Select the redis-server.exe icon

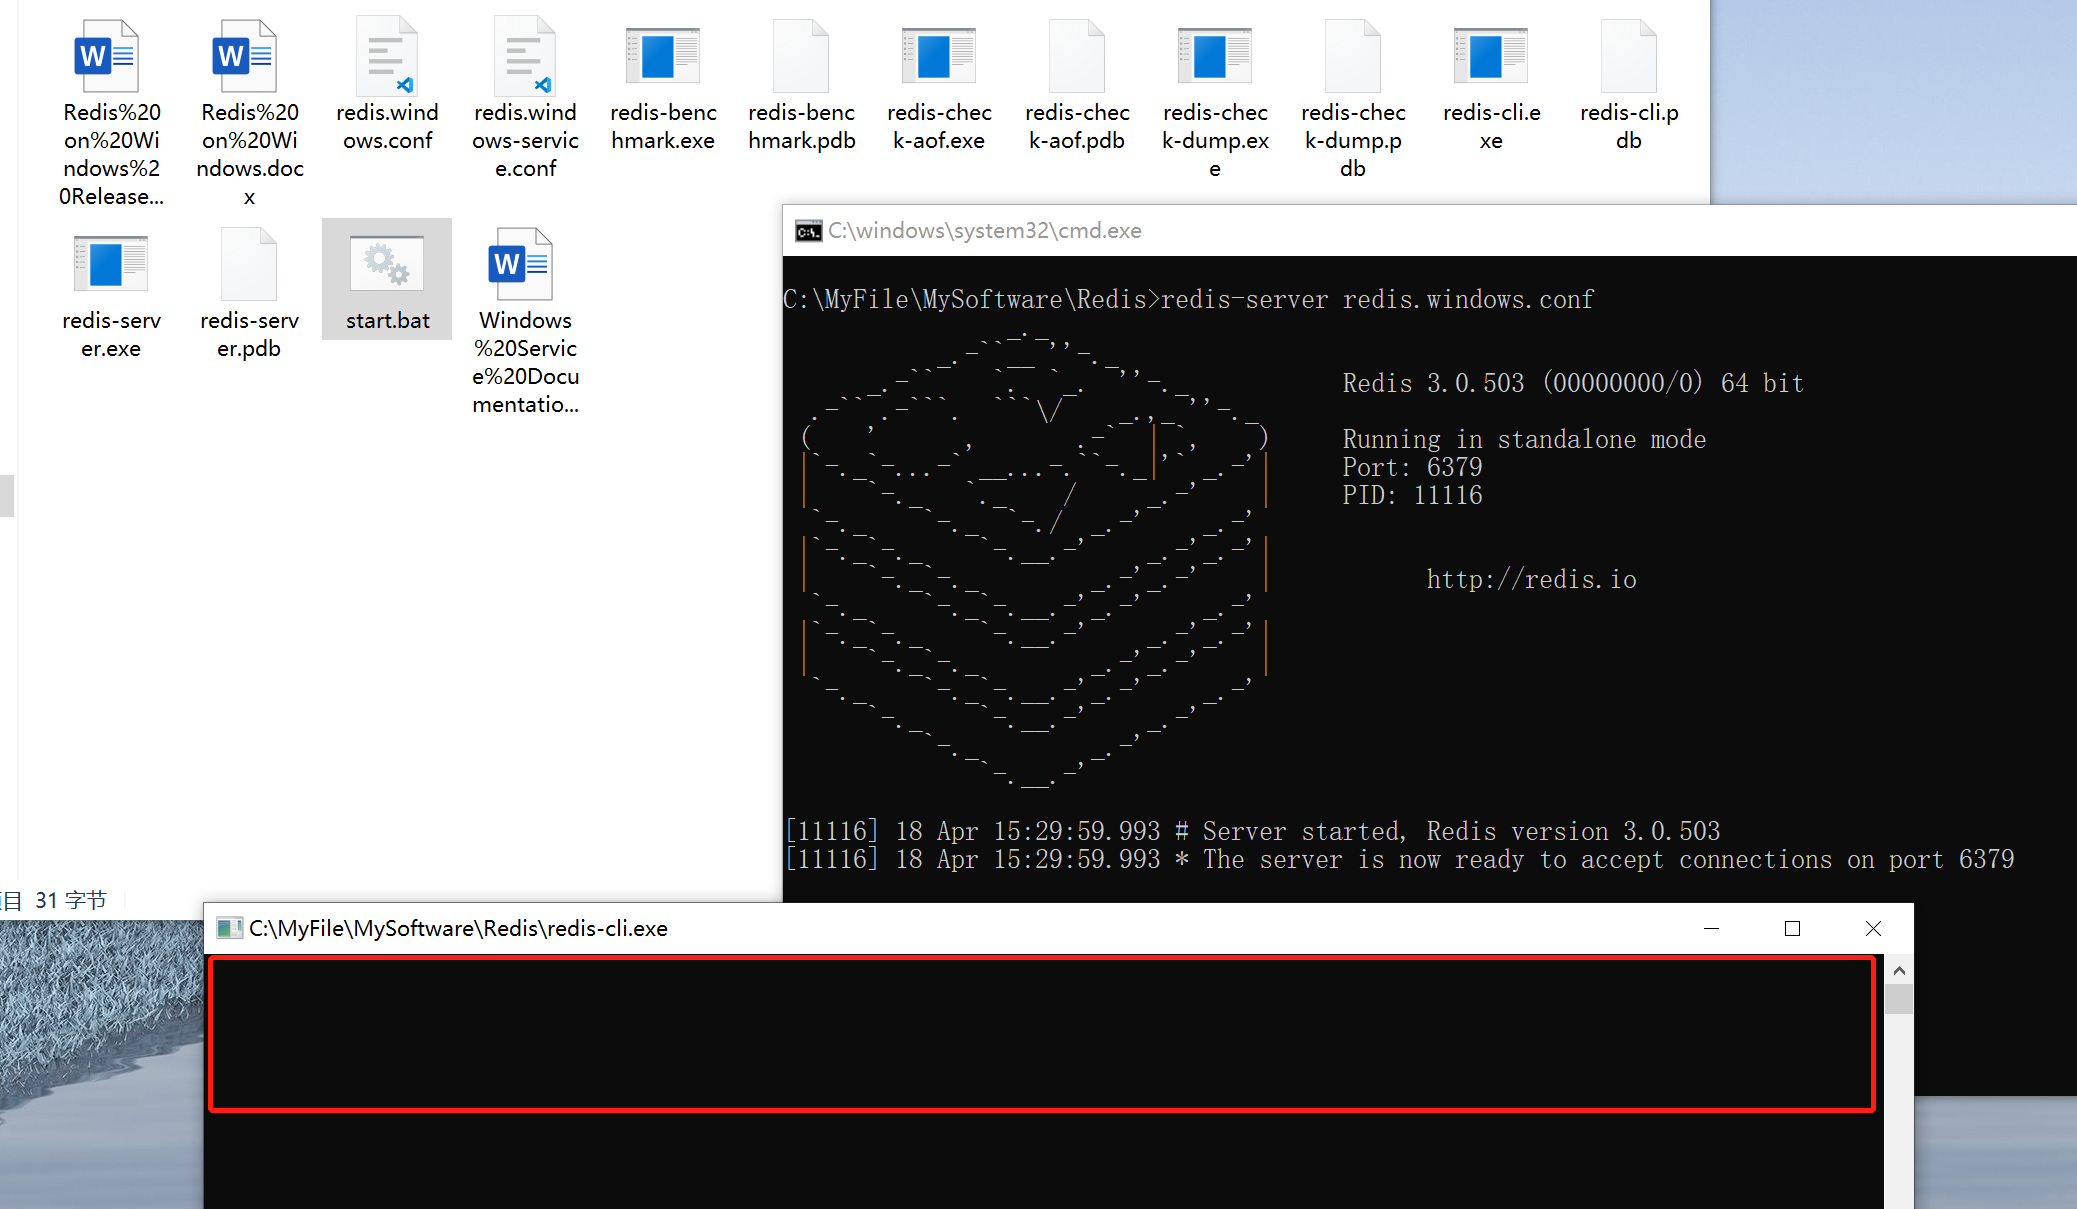[x=111, y=265]
